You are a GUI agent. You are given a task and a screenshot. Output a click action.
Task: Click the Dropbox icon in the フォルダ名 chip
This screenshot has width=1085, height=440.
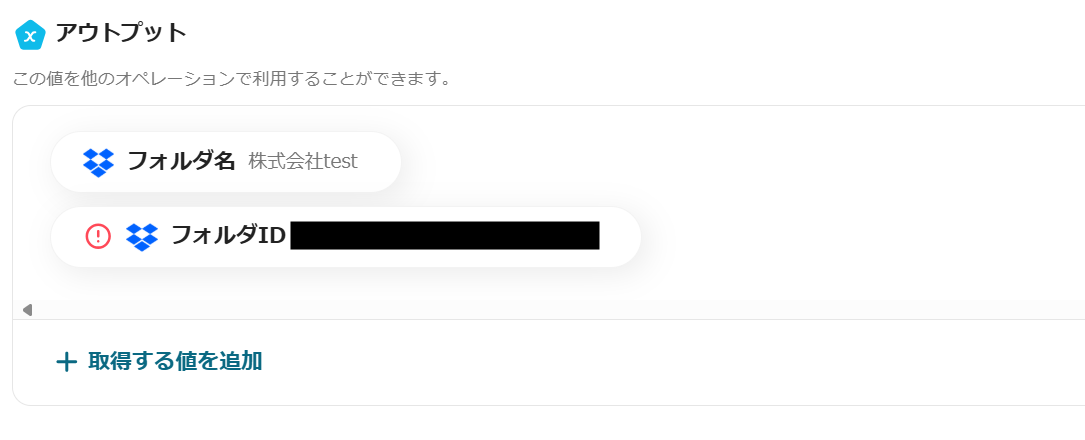pyautogui.click(x=98, y=163)
